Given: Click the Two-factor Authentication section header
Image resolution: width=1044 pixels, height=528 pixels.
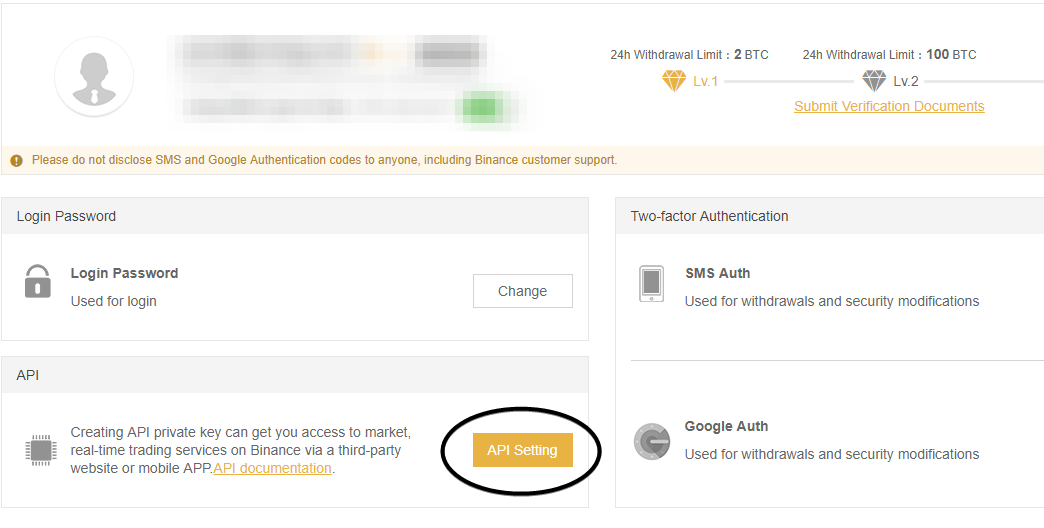Looking at the screenshot, I should pyautogui.click(x=830, y=216).
